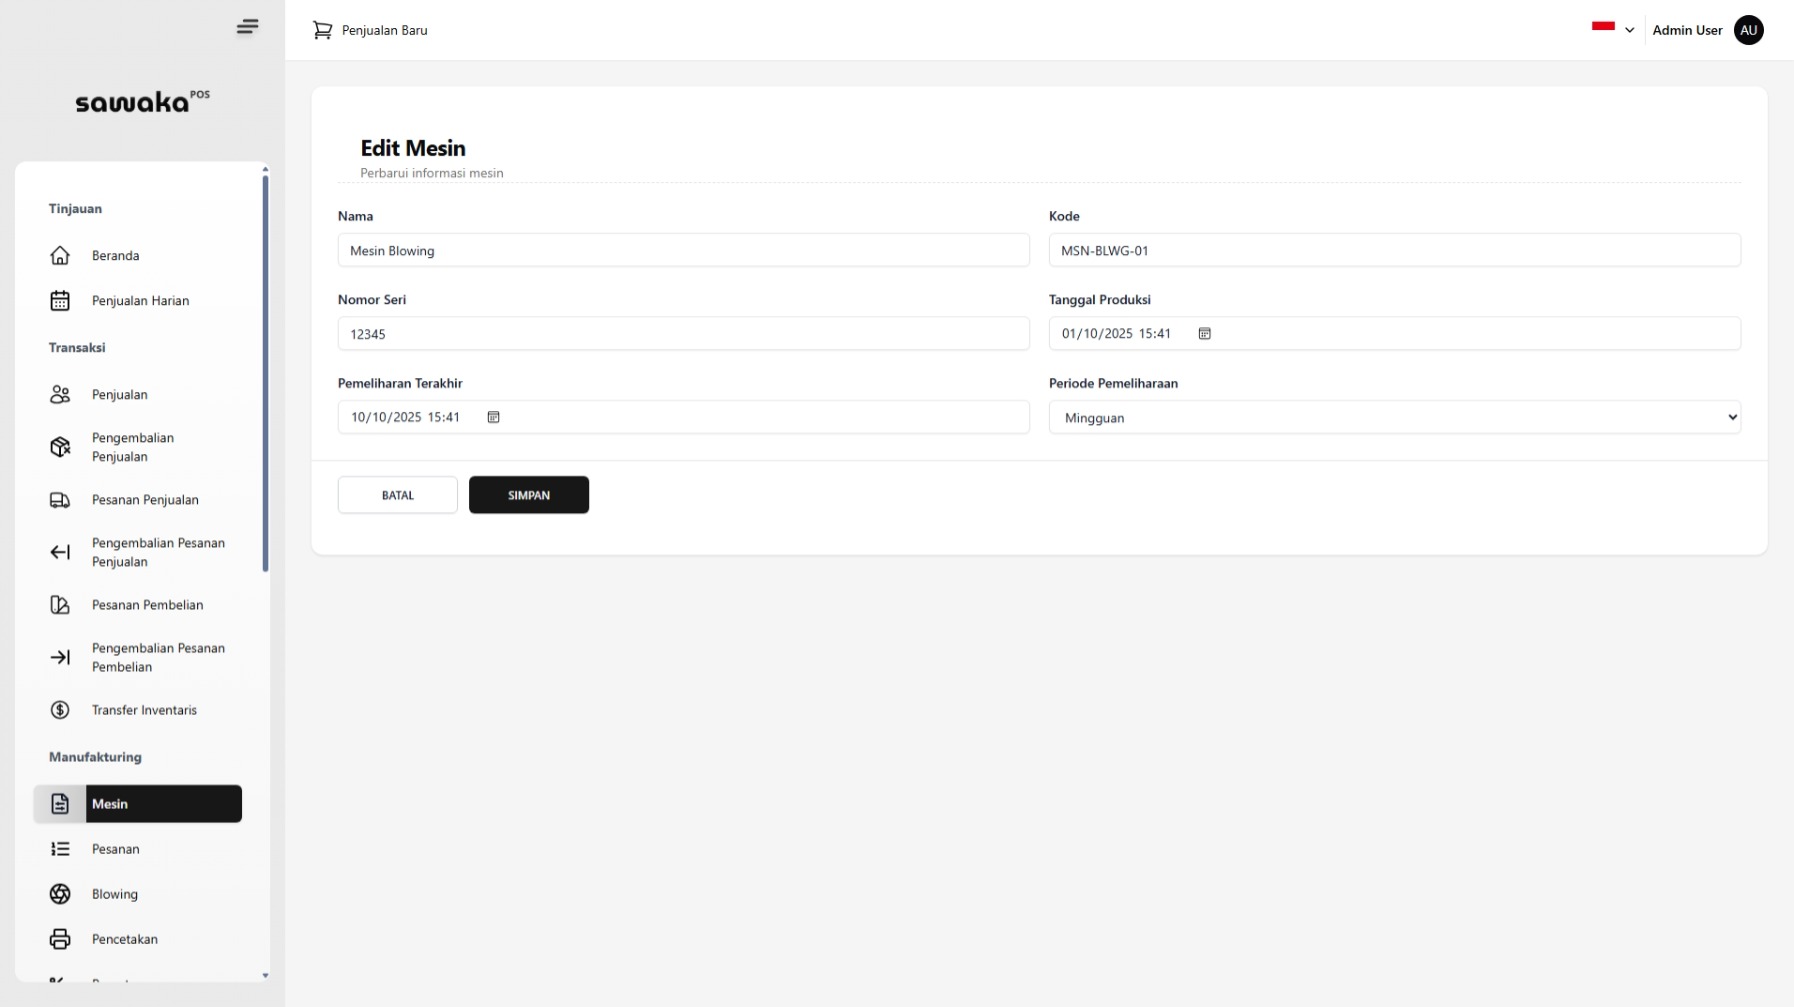This screenshot has width=1794, height=1007.
Task: Click the Penjualan Baru cart icon
Action: click(322, 30)
